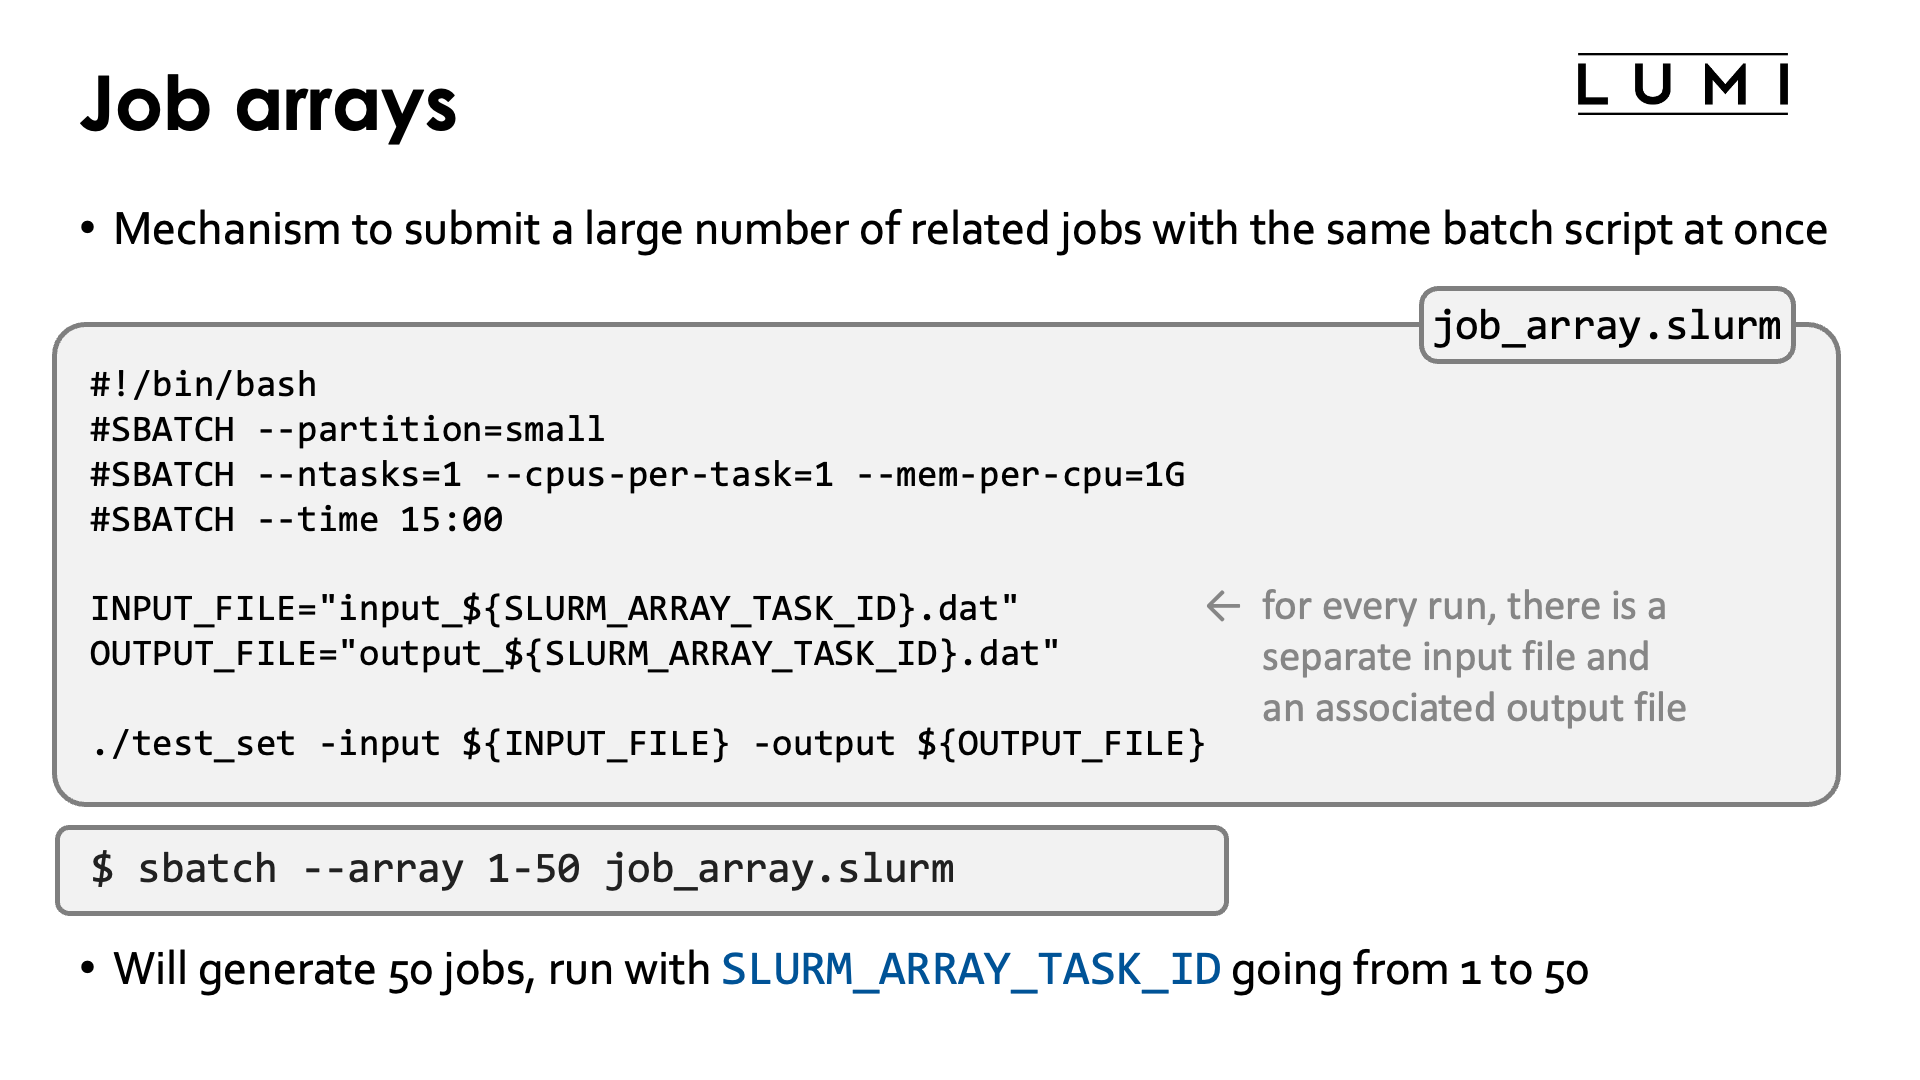
Task: Click the left arrow beside the annotation
Action: point(1223,606)
